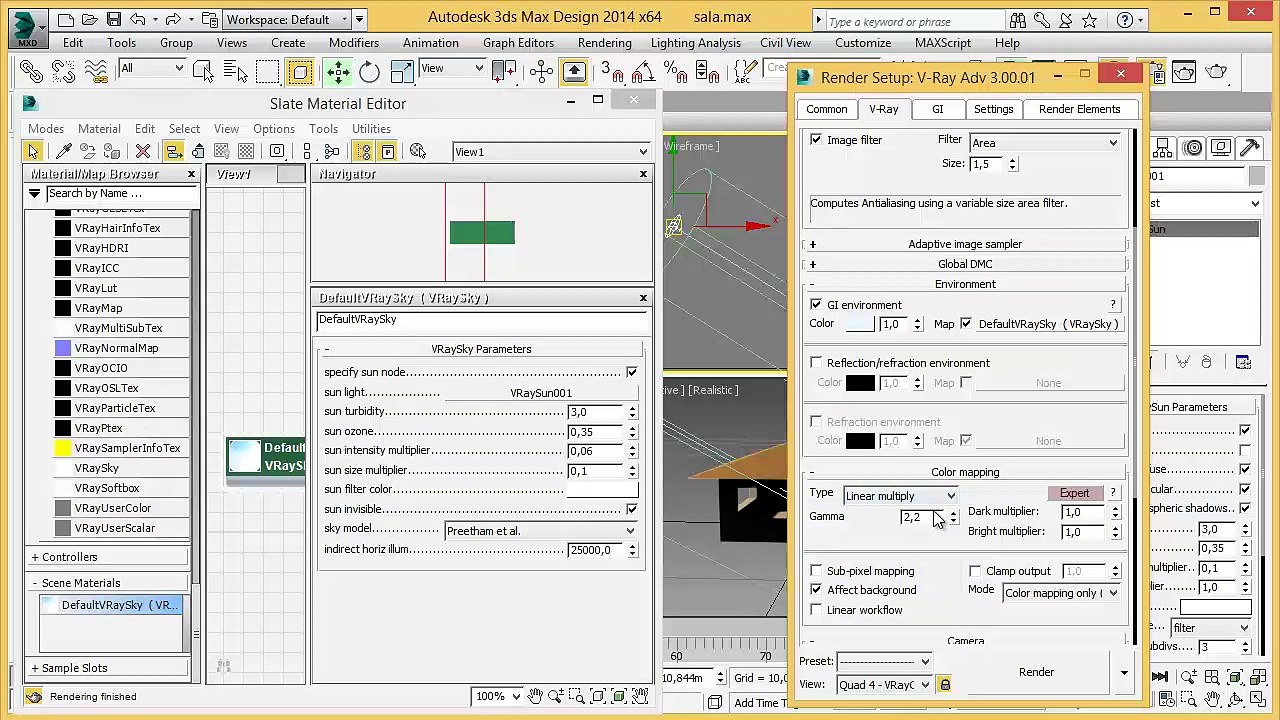Switch to the GI tab
This screenshot has width=1280, height=720.
pyautogui.click(x=937, y=109)
